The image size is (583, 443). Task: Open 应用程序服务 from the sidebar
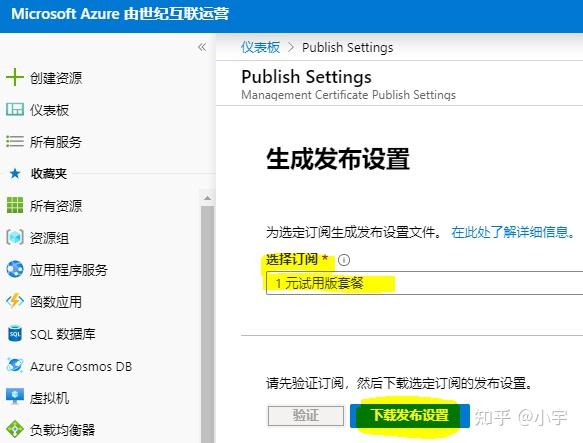69,270
